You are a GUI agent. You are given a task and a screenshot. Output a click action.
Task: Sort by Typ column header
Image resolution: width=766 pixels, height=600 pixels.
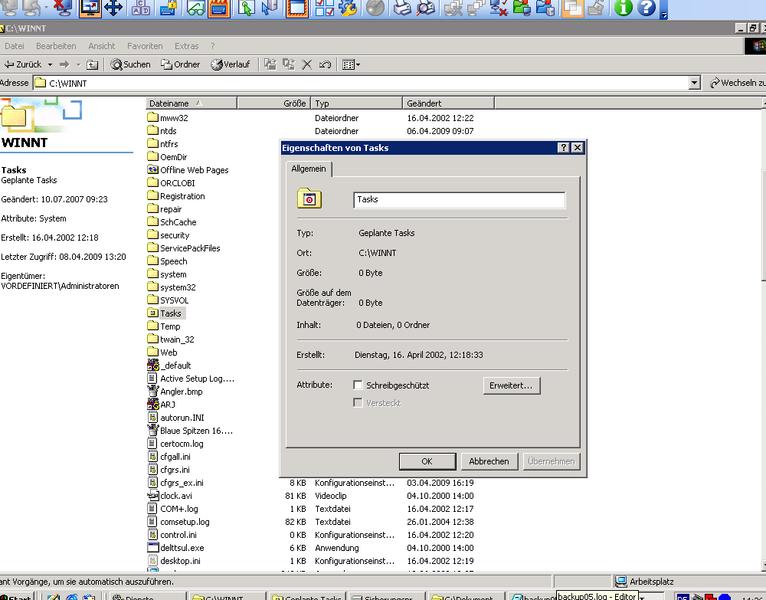(x=357, y=103)
